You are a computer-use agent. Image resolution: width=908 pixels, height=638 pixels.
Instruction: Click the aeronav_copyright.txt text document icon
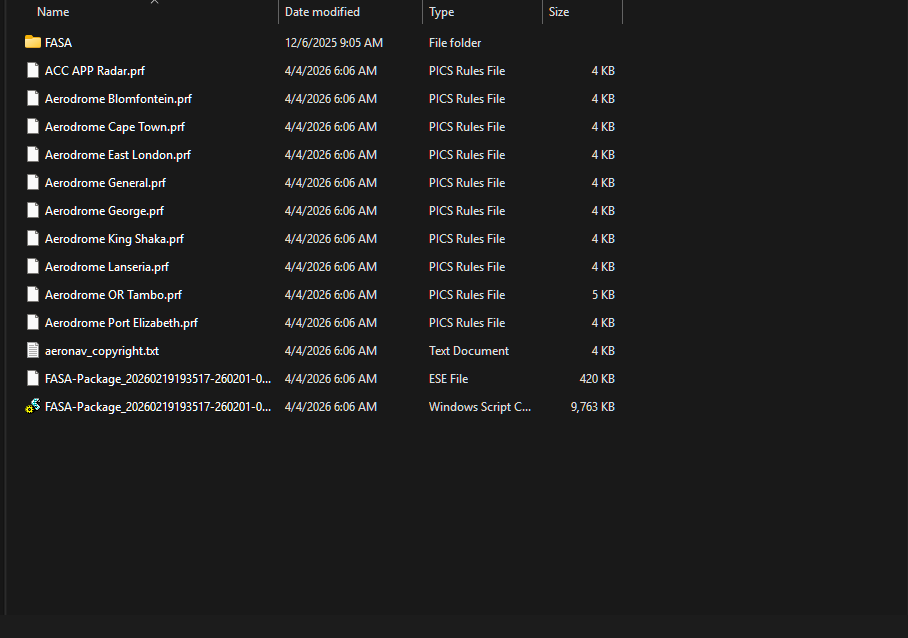(33, 351)
